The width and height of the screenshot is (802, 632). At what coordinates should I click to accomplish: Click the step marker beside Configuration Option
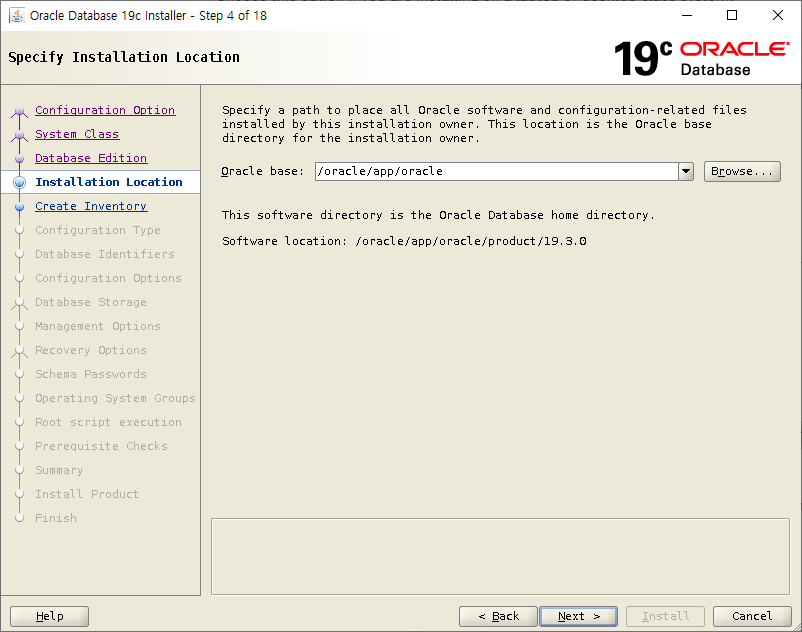[19, 111]
